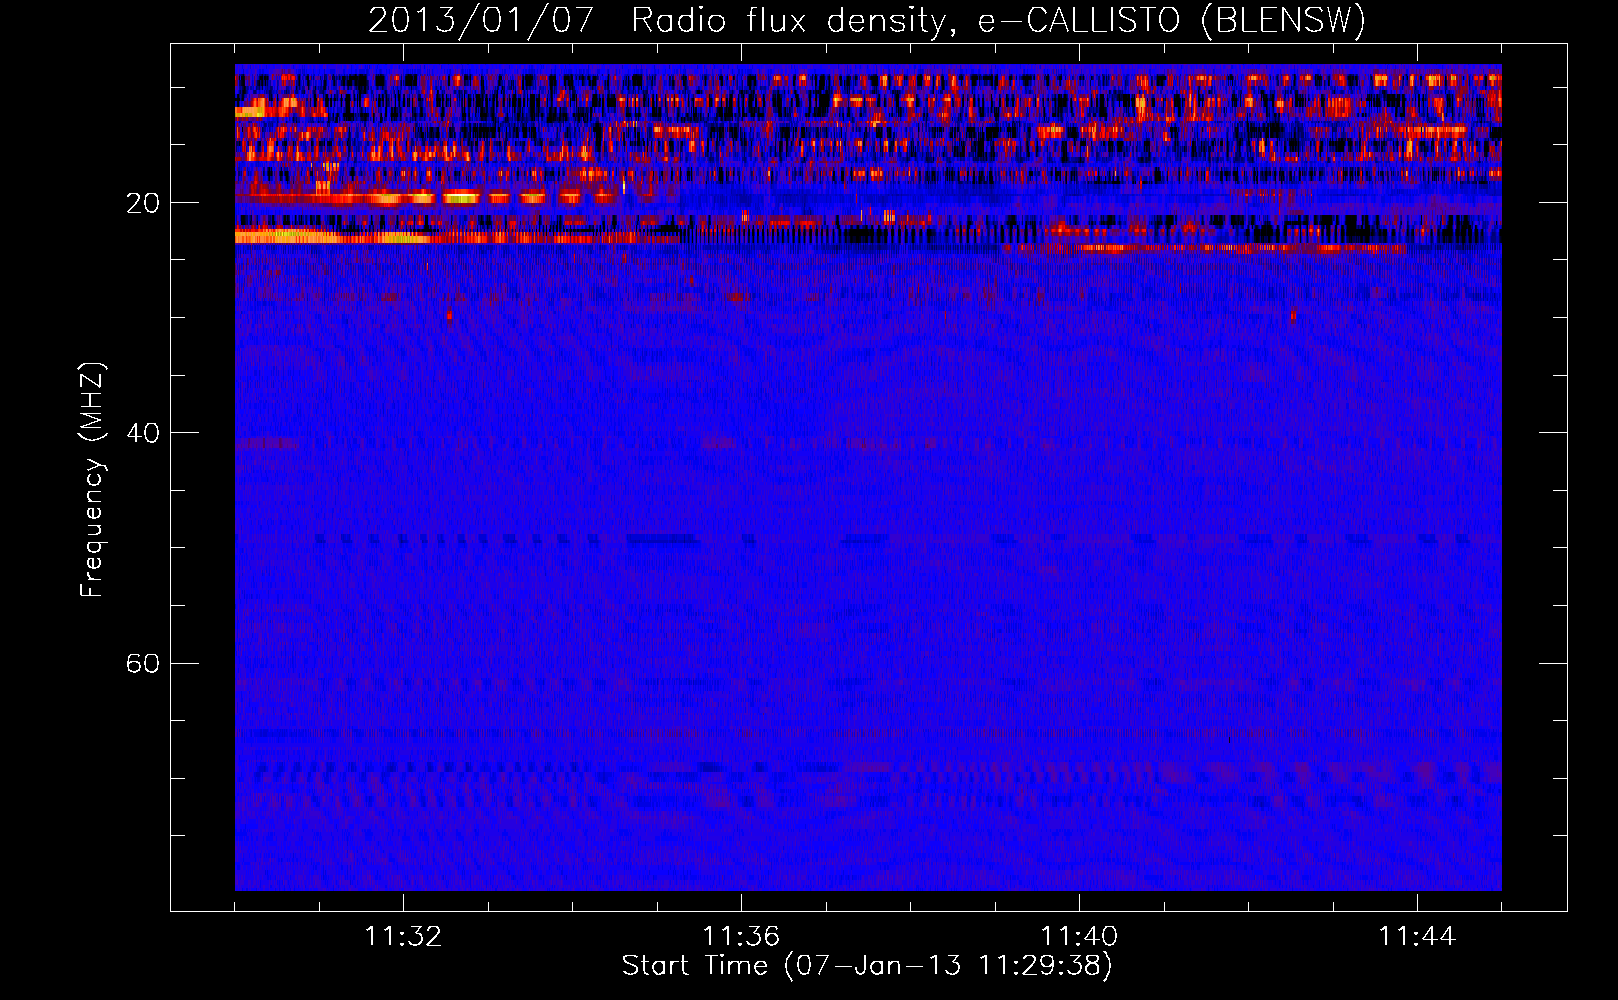Viewport: 1618px width, 1000px height.
Task: Click the date "2013/01/07" in the title
Action: [x=481, y=20]
